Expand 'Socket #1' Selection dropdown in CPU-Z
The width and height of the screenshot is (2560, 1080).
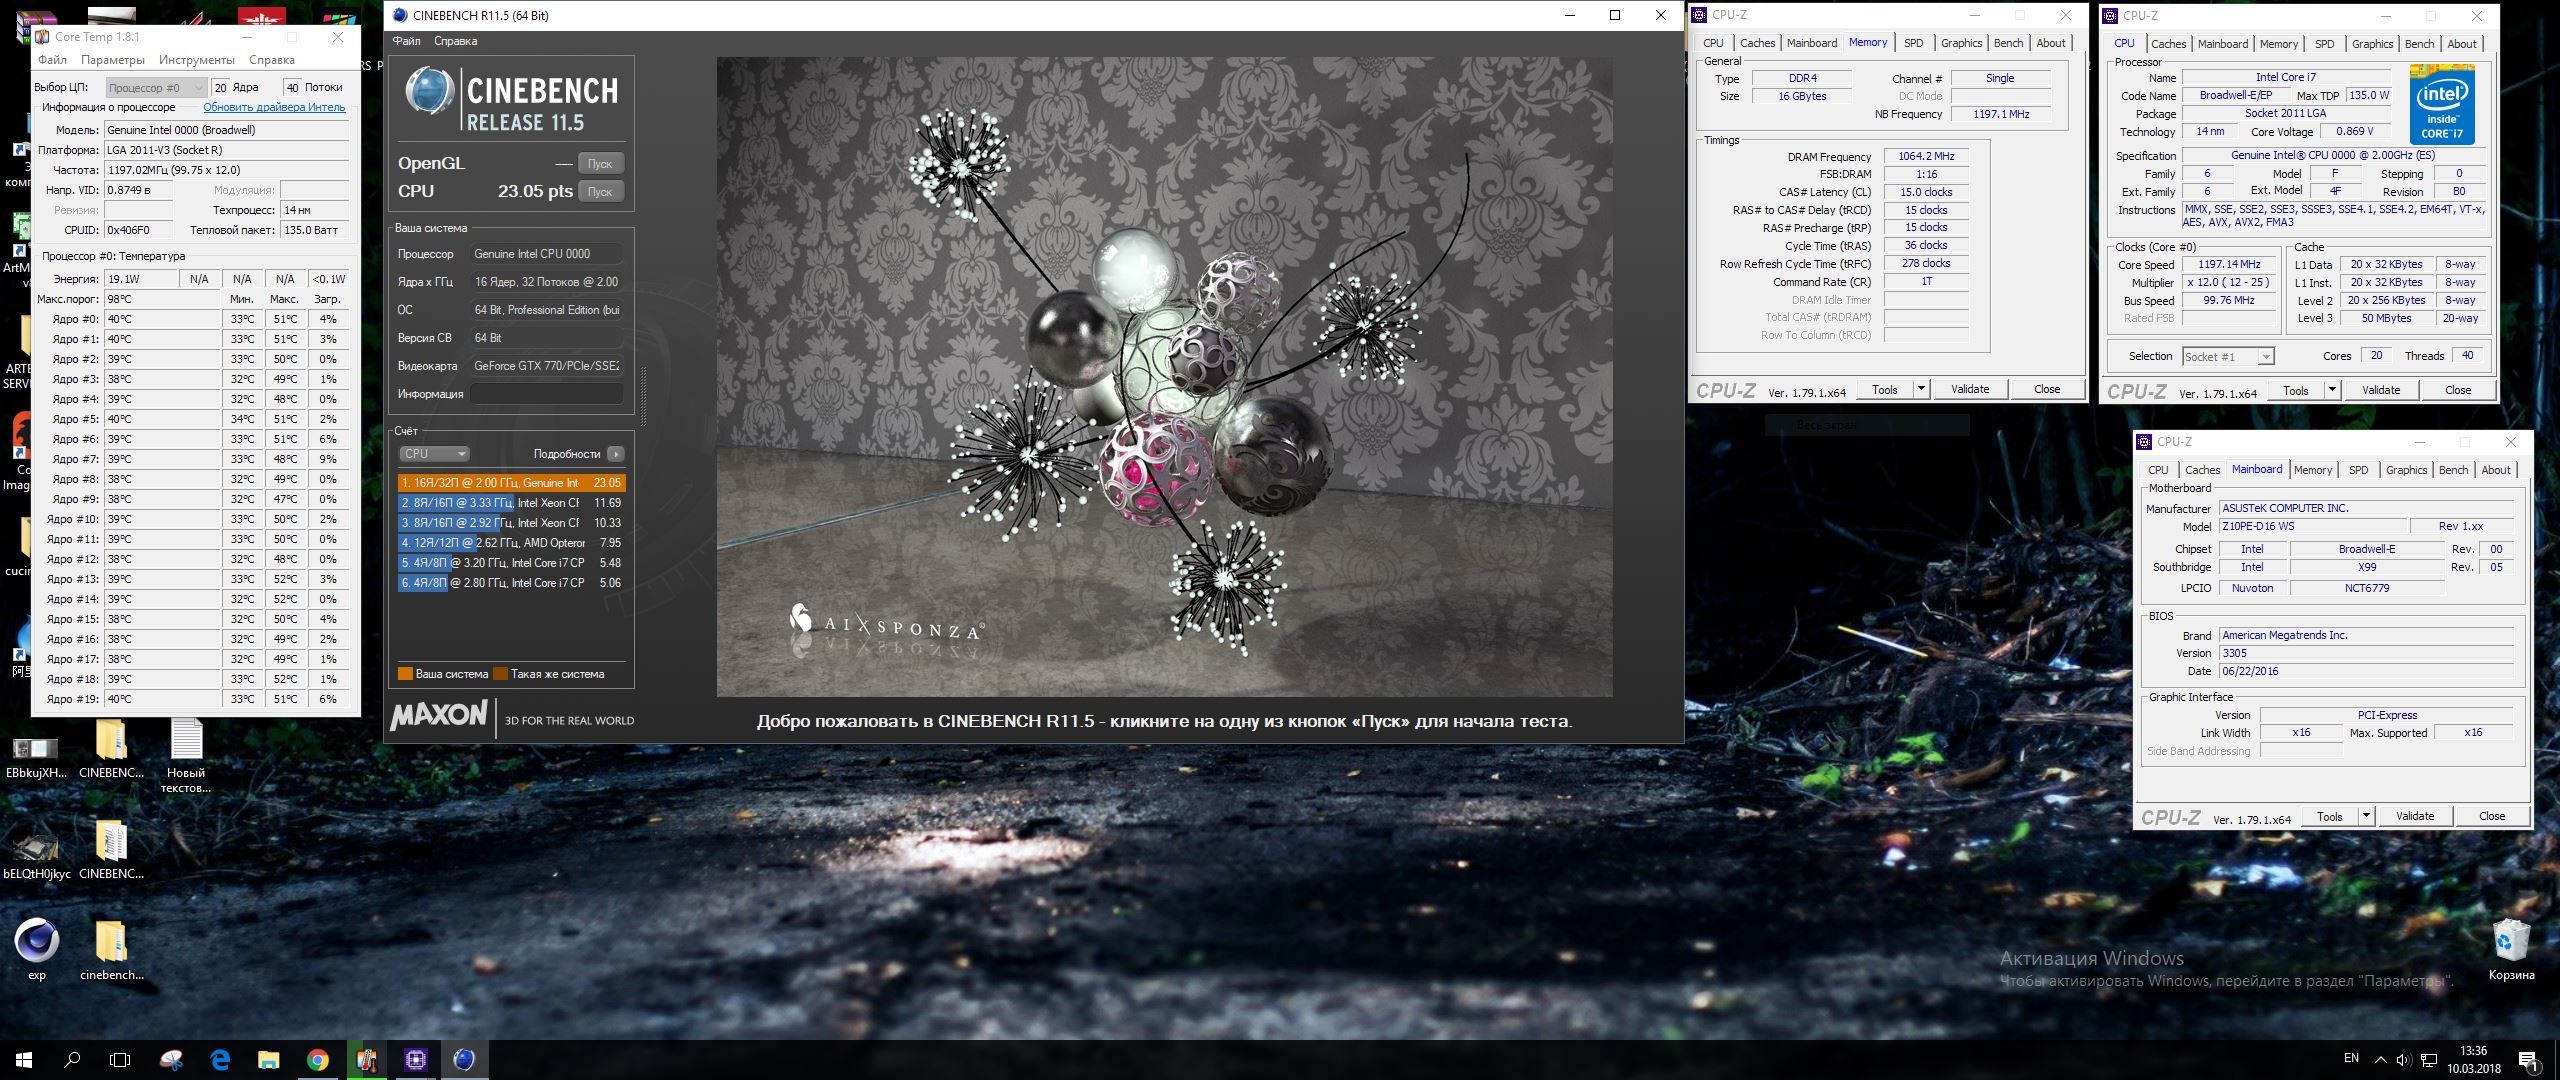2227,357
